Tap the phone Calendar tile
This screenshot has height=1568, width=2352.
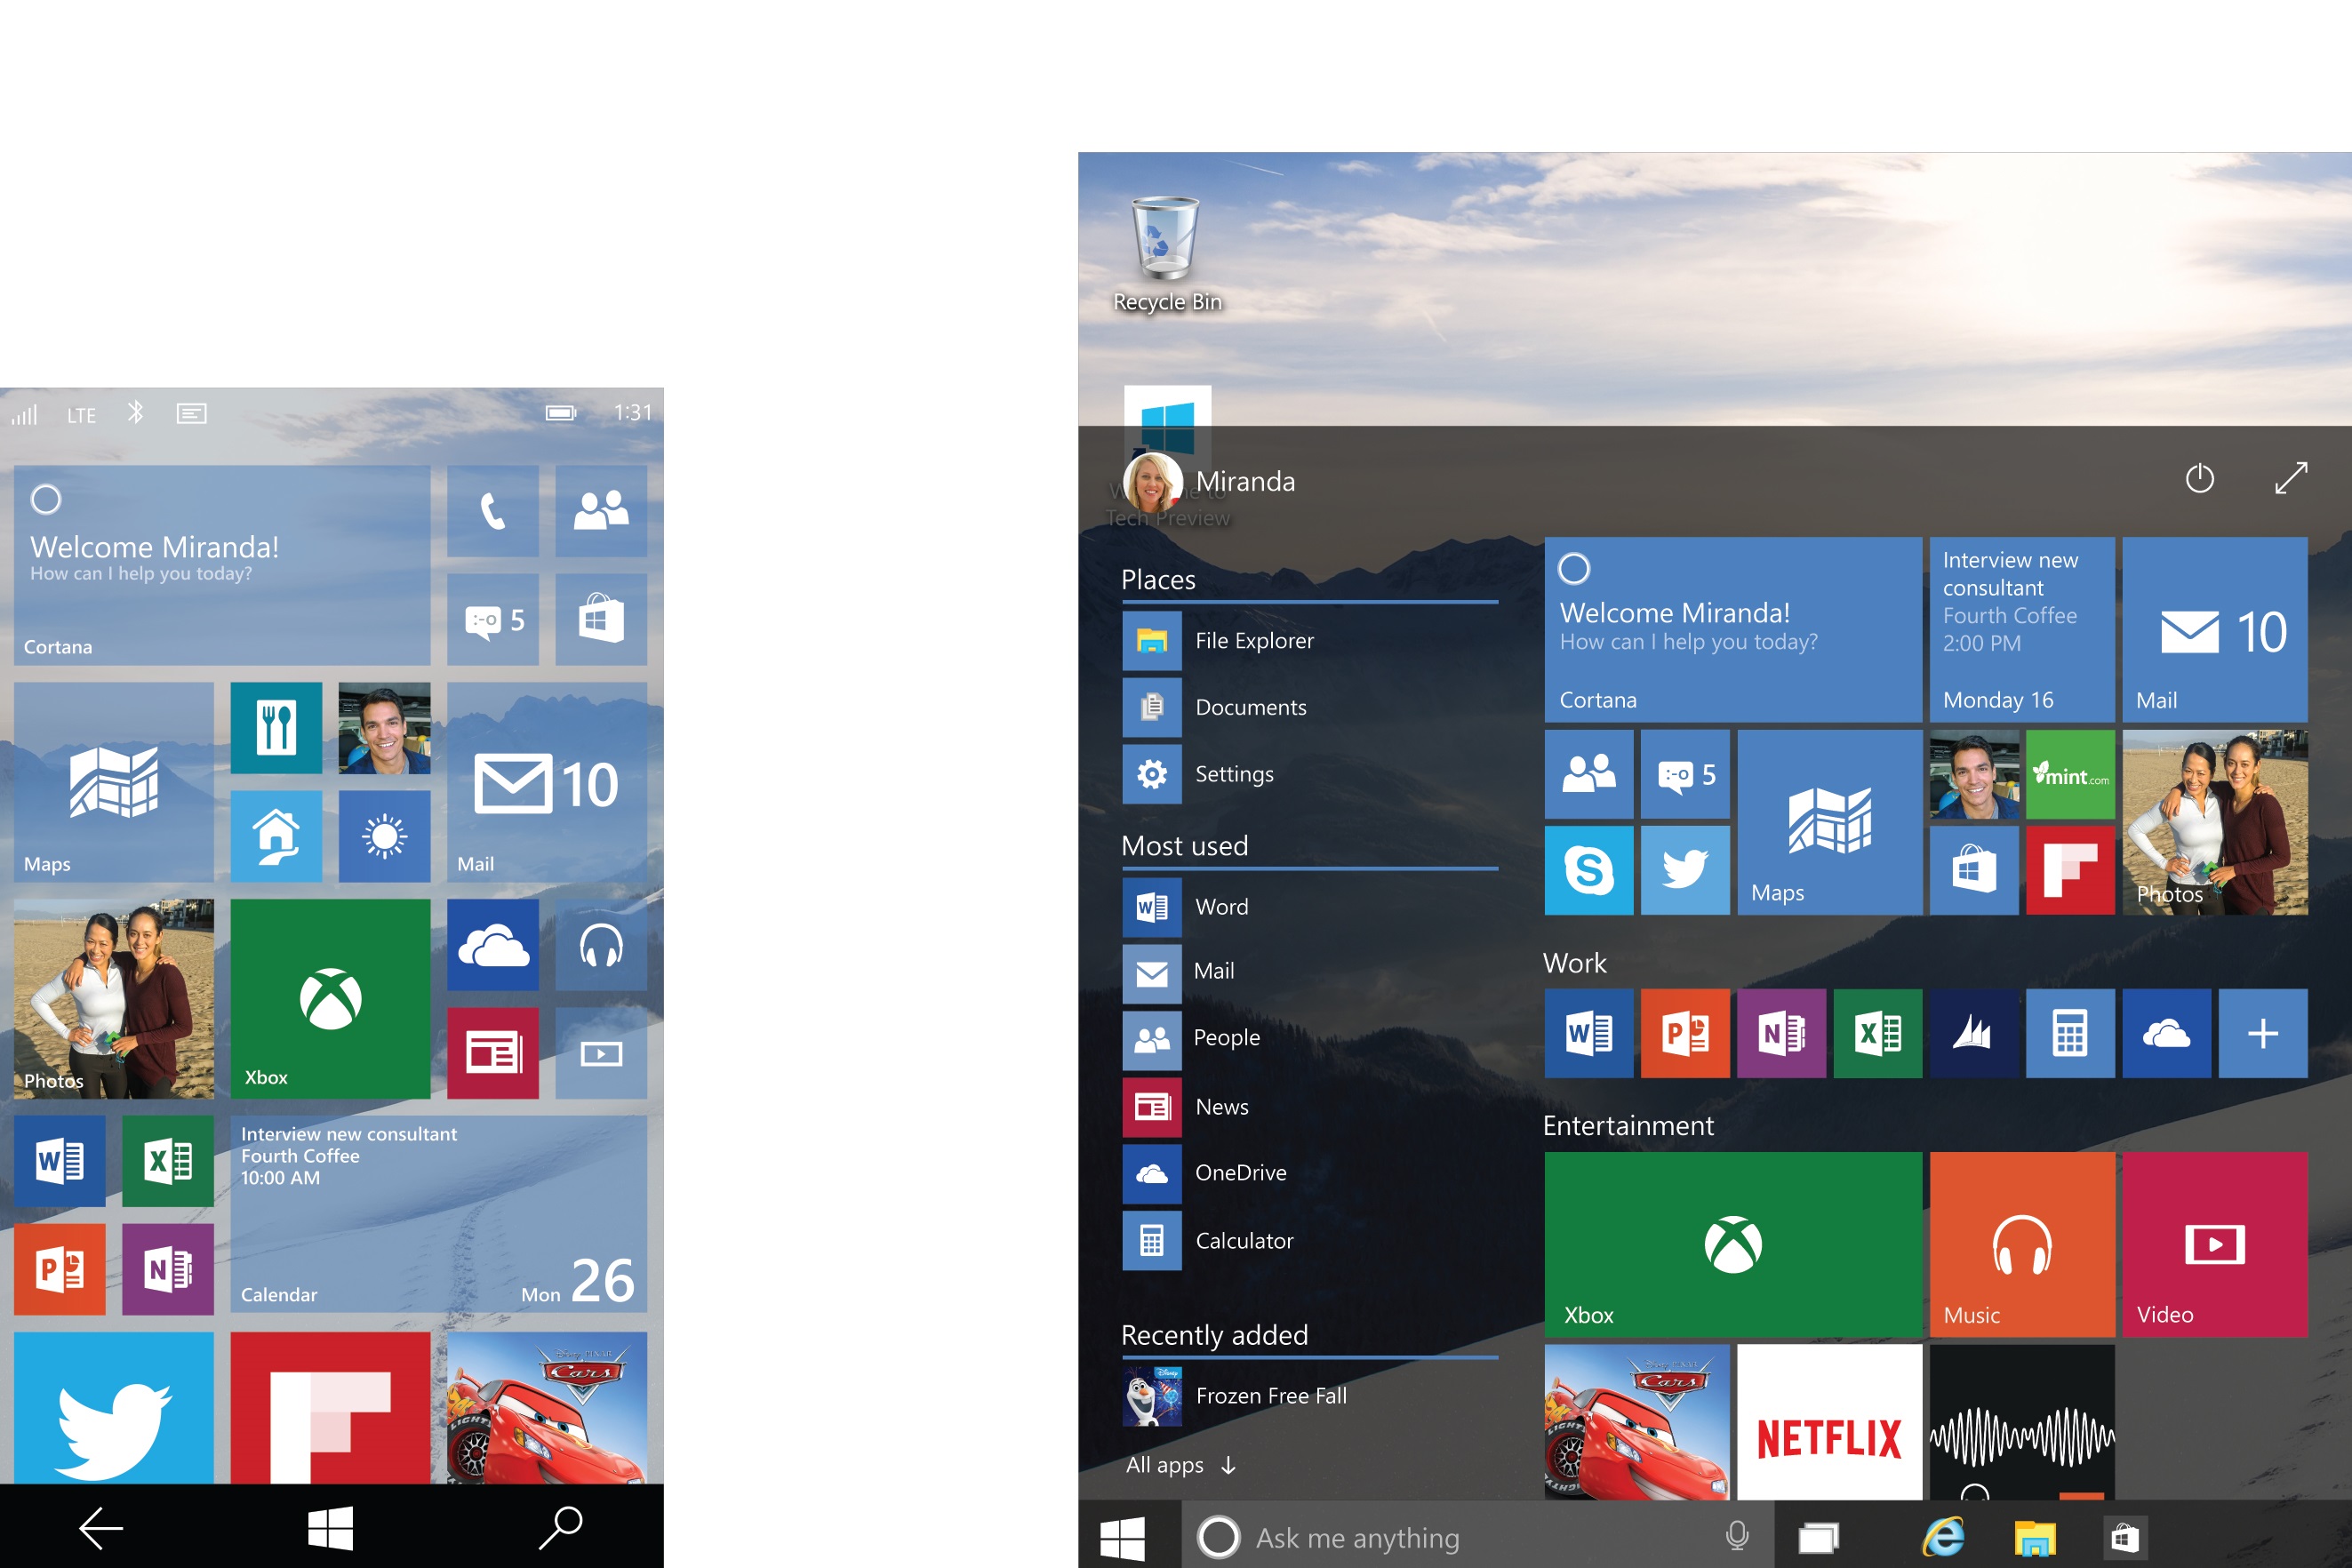pyautogui.click(x=439, y=1214)
